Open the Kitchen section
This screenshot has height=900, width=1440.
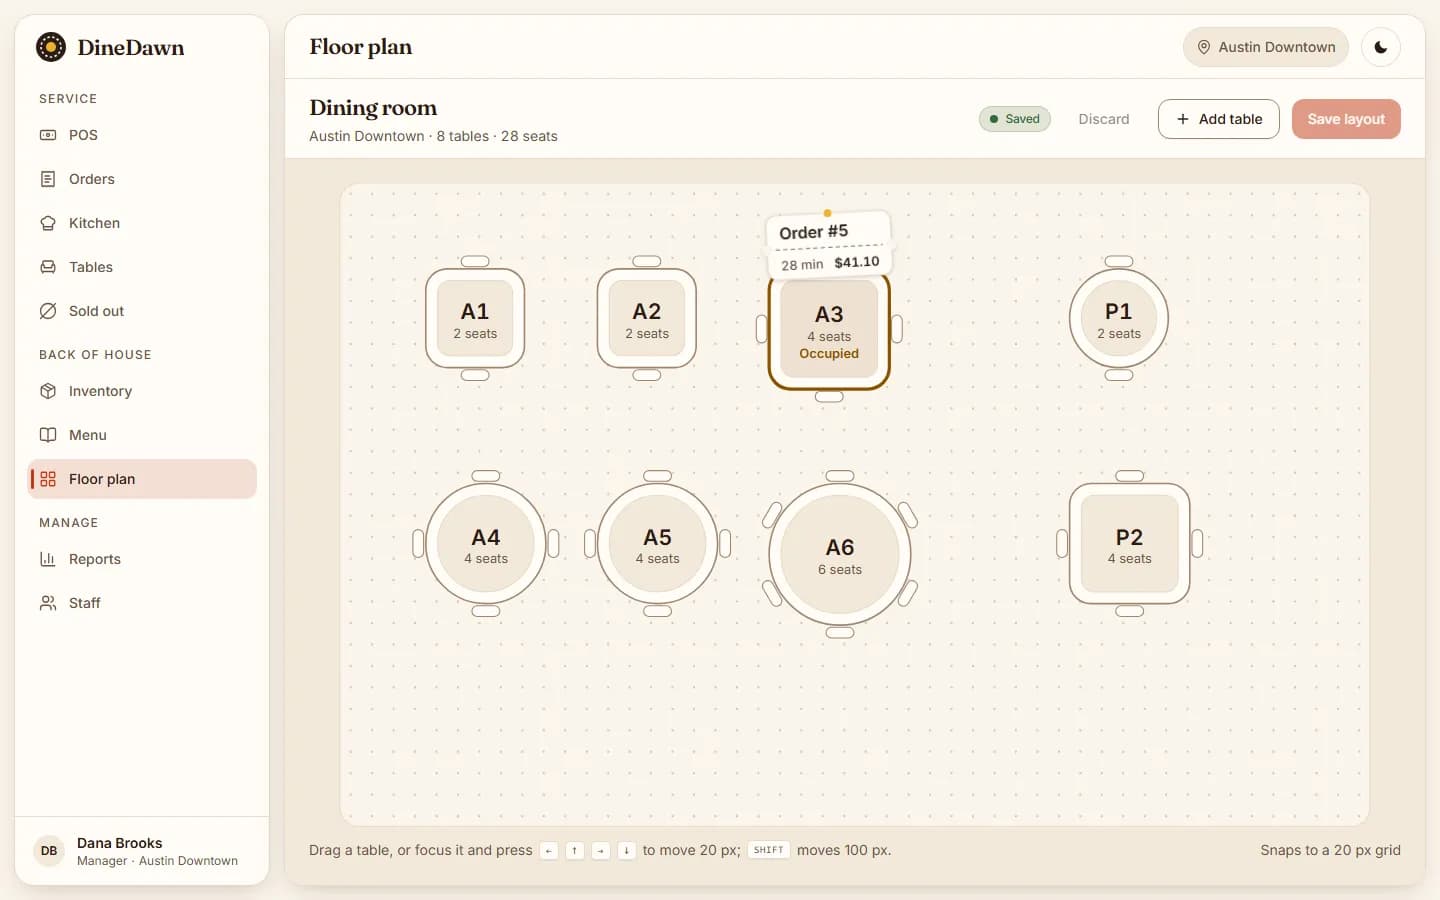pyautogui.click(x=142, y=223)
